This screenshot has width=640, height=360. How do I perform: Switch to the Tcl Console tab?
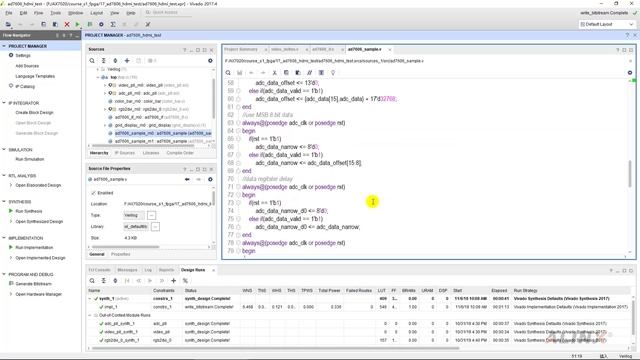(100, 270)
